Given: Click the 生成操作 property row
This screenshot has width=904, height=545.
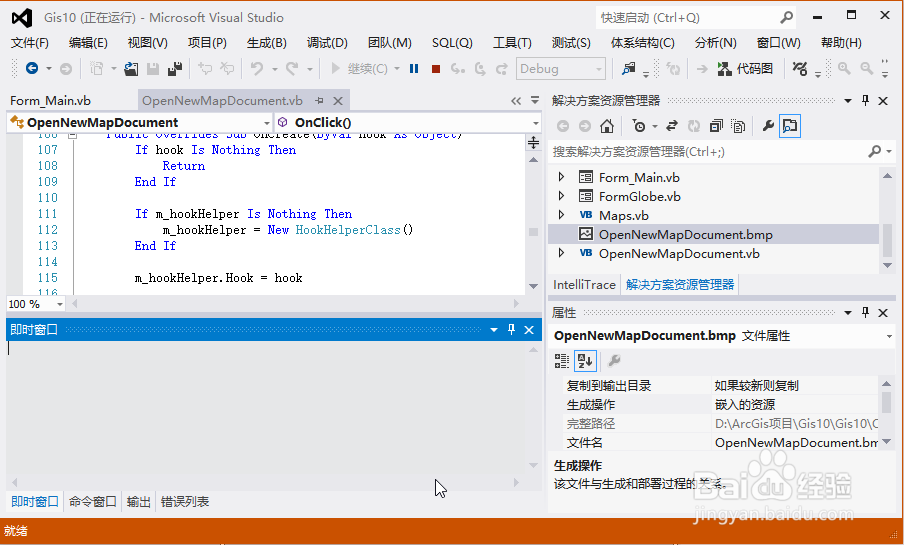Looking at the screenshot, I should [x=721, y=404].
